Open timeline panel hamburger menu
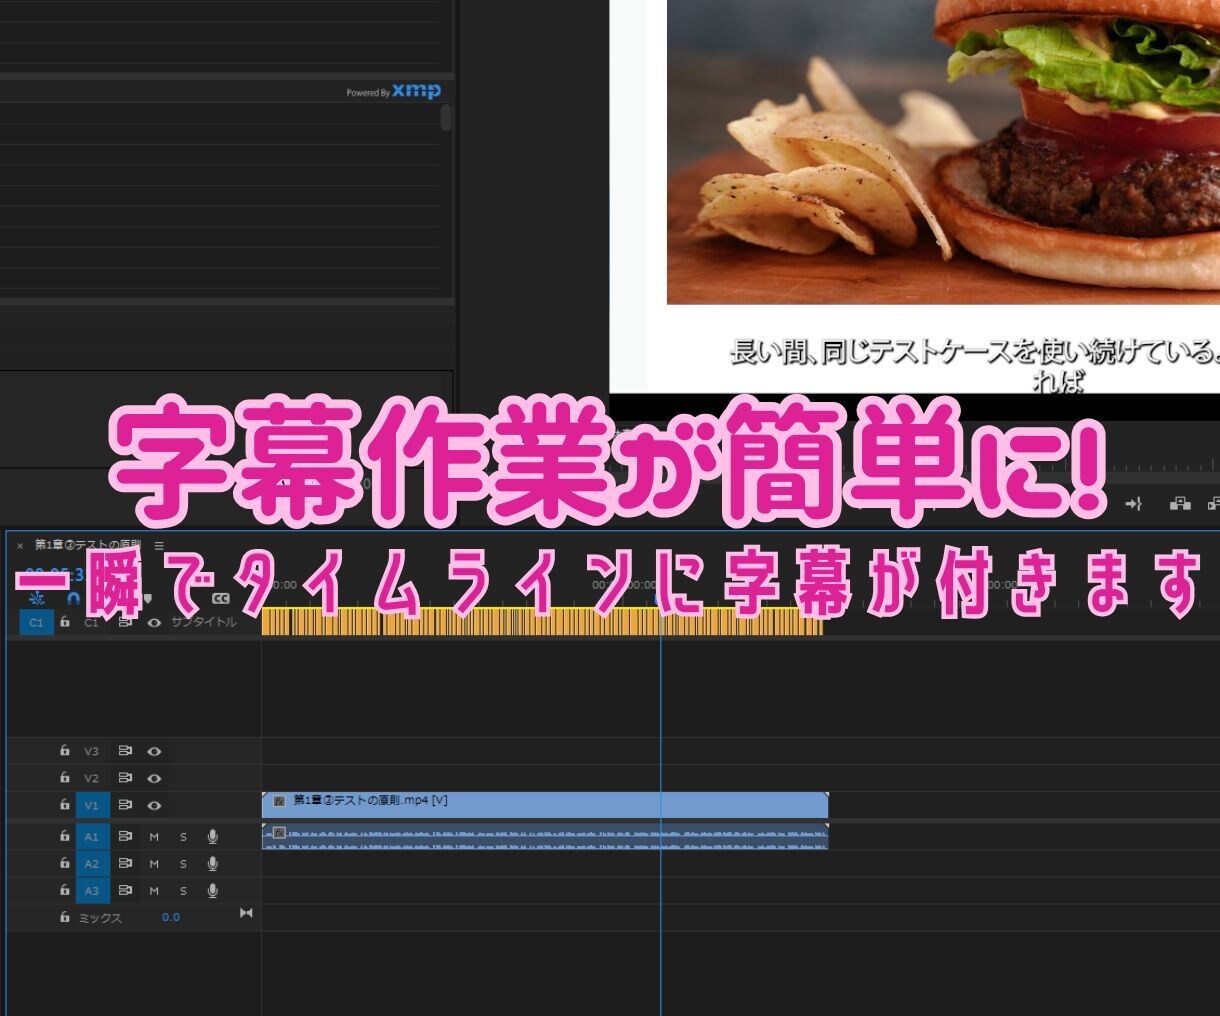 159,545
